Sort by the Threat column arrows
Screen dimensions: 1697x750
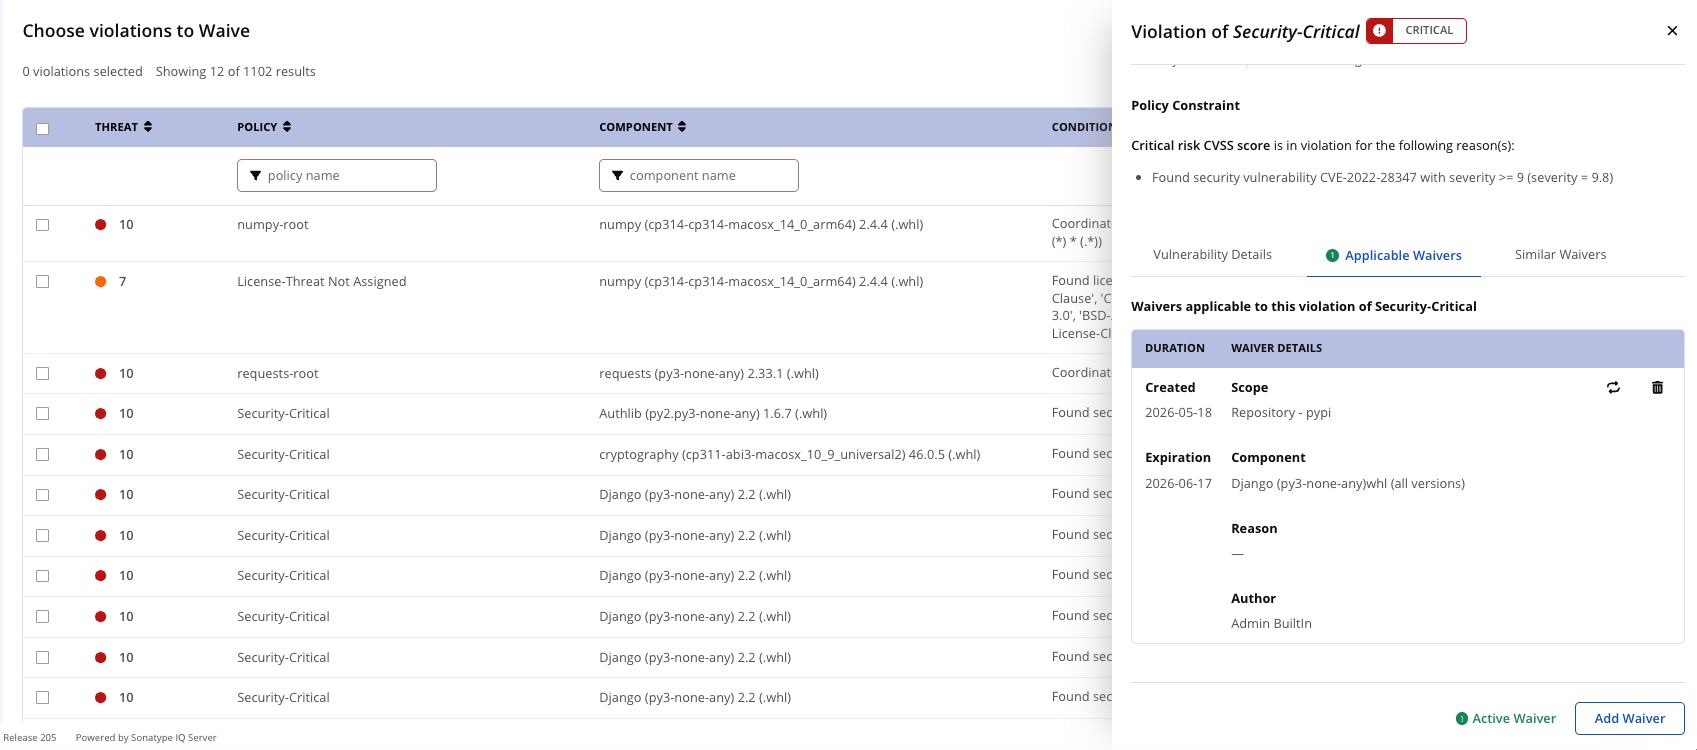[x=148, y=127]
